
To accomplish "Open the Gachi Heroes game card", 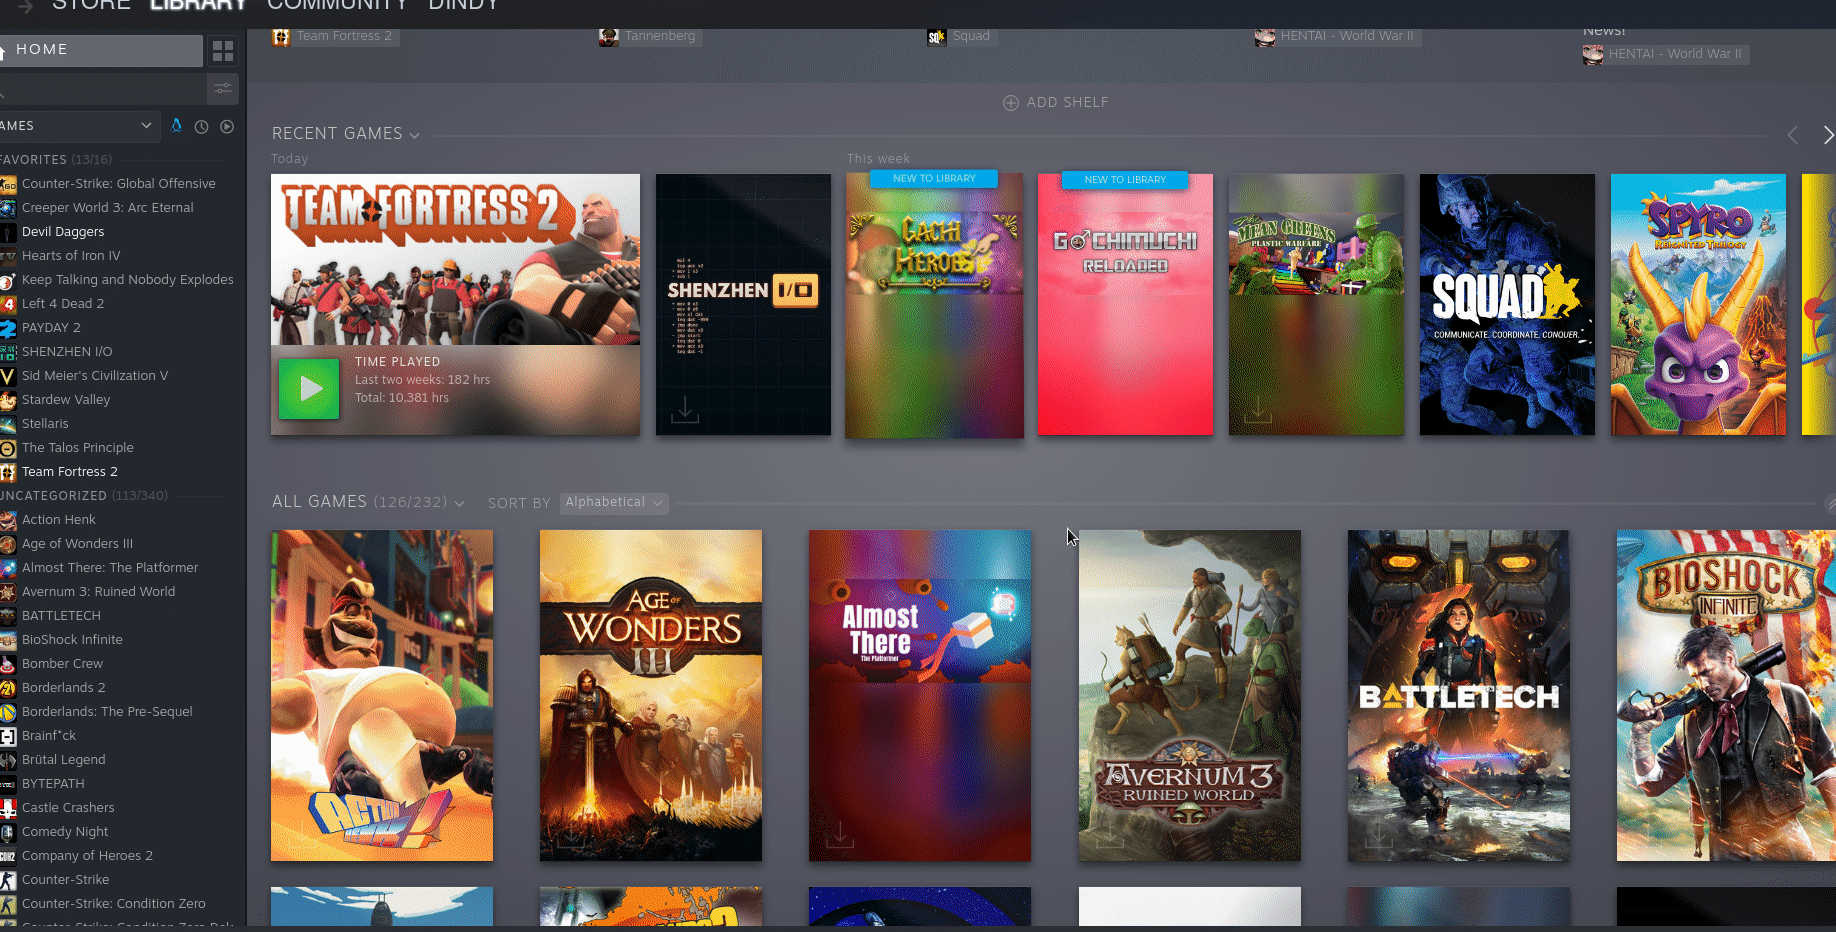I will point(934,305).
